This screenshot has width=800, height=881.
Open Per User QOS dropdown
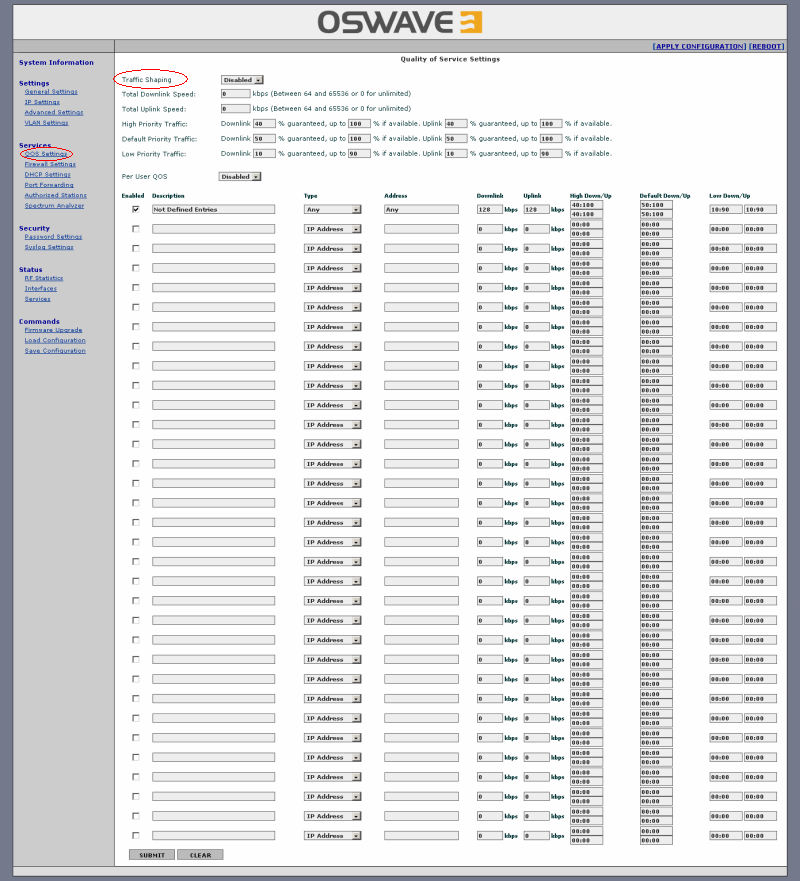pyautogui.click(x=240, y=176)
